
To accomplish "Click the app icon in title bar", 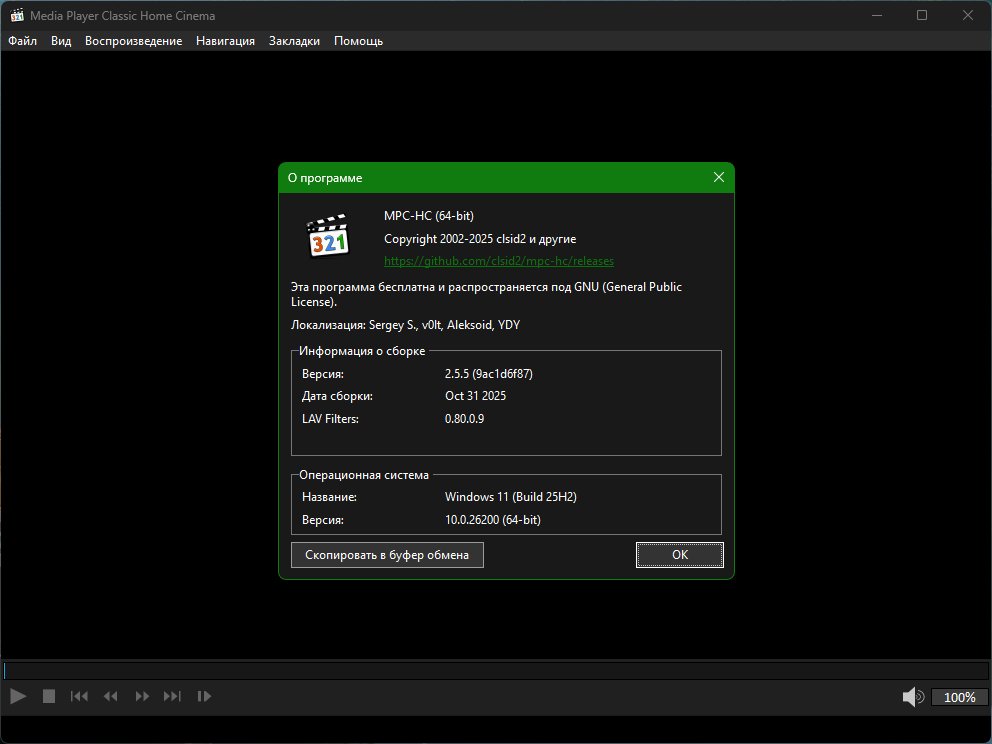I will coord(17,15).
